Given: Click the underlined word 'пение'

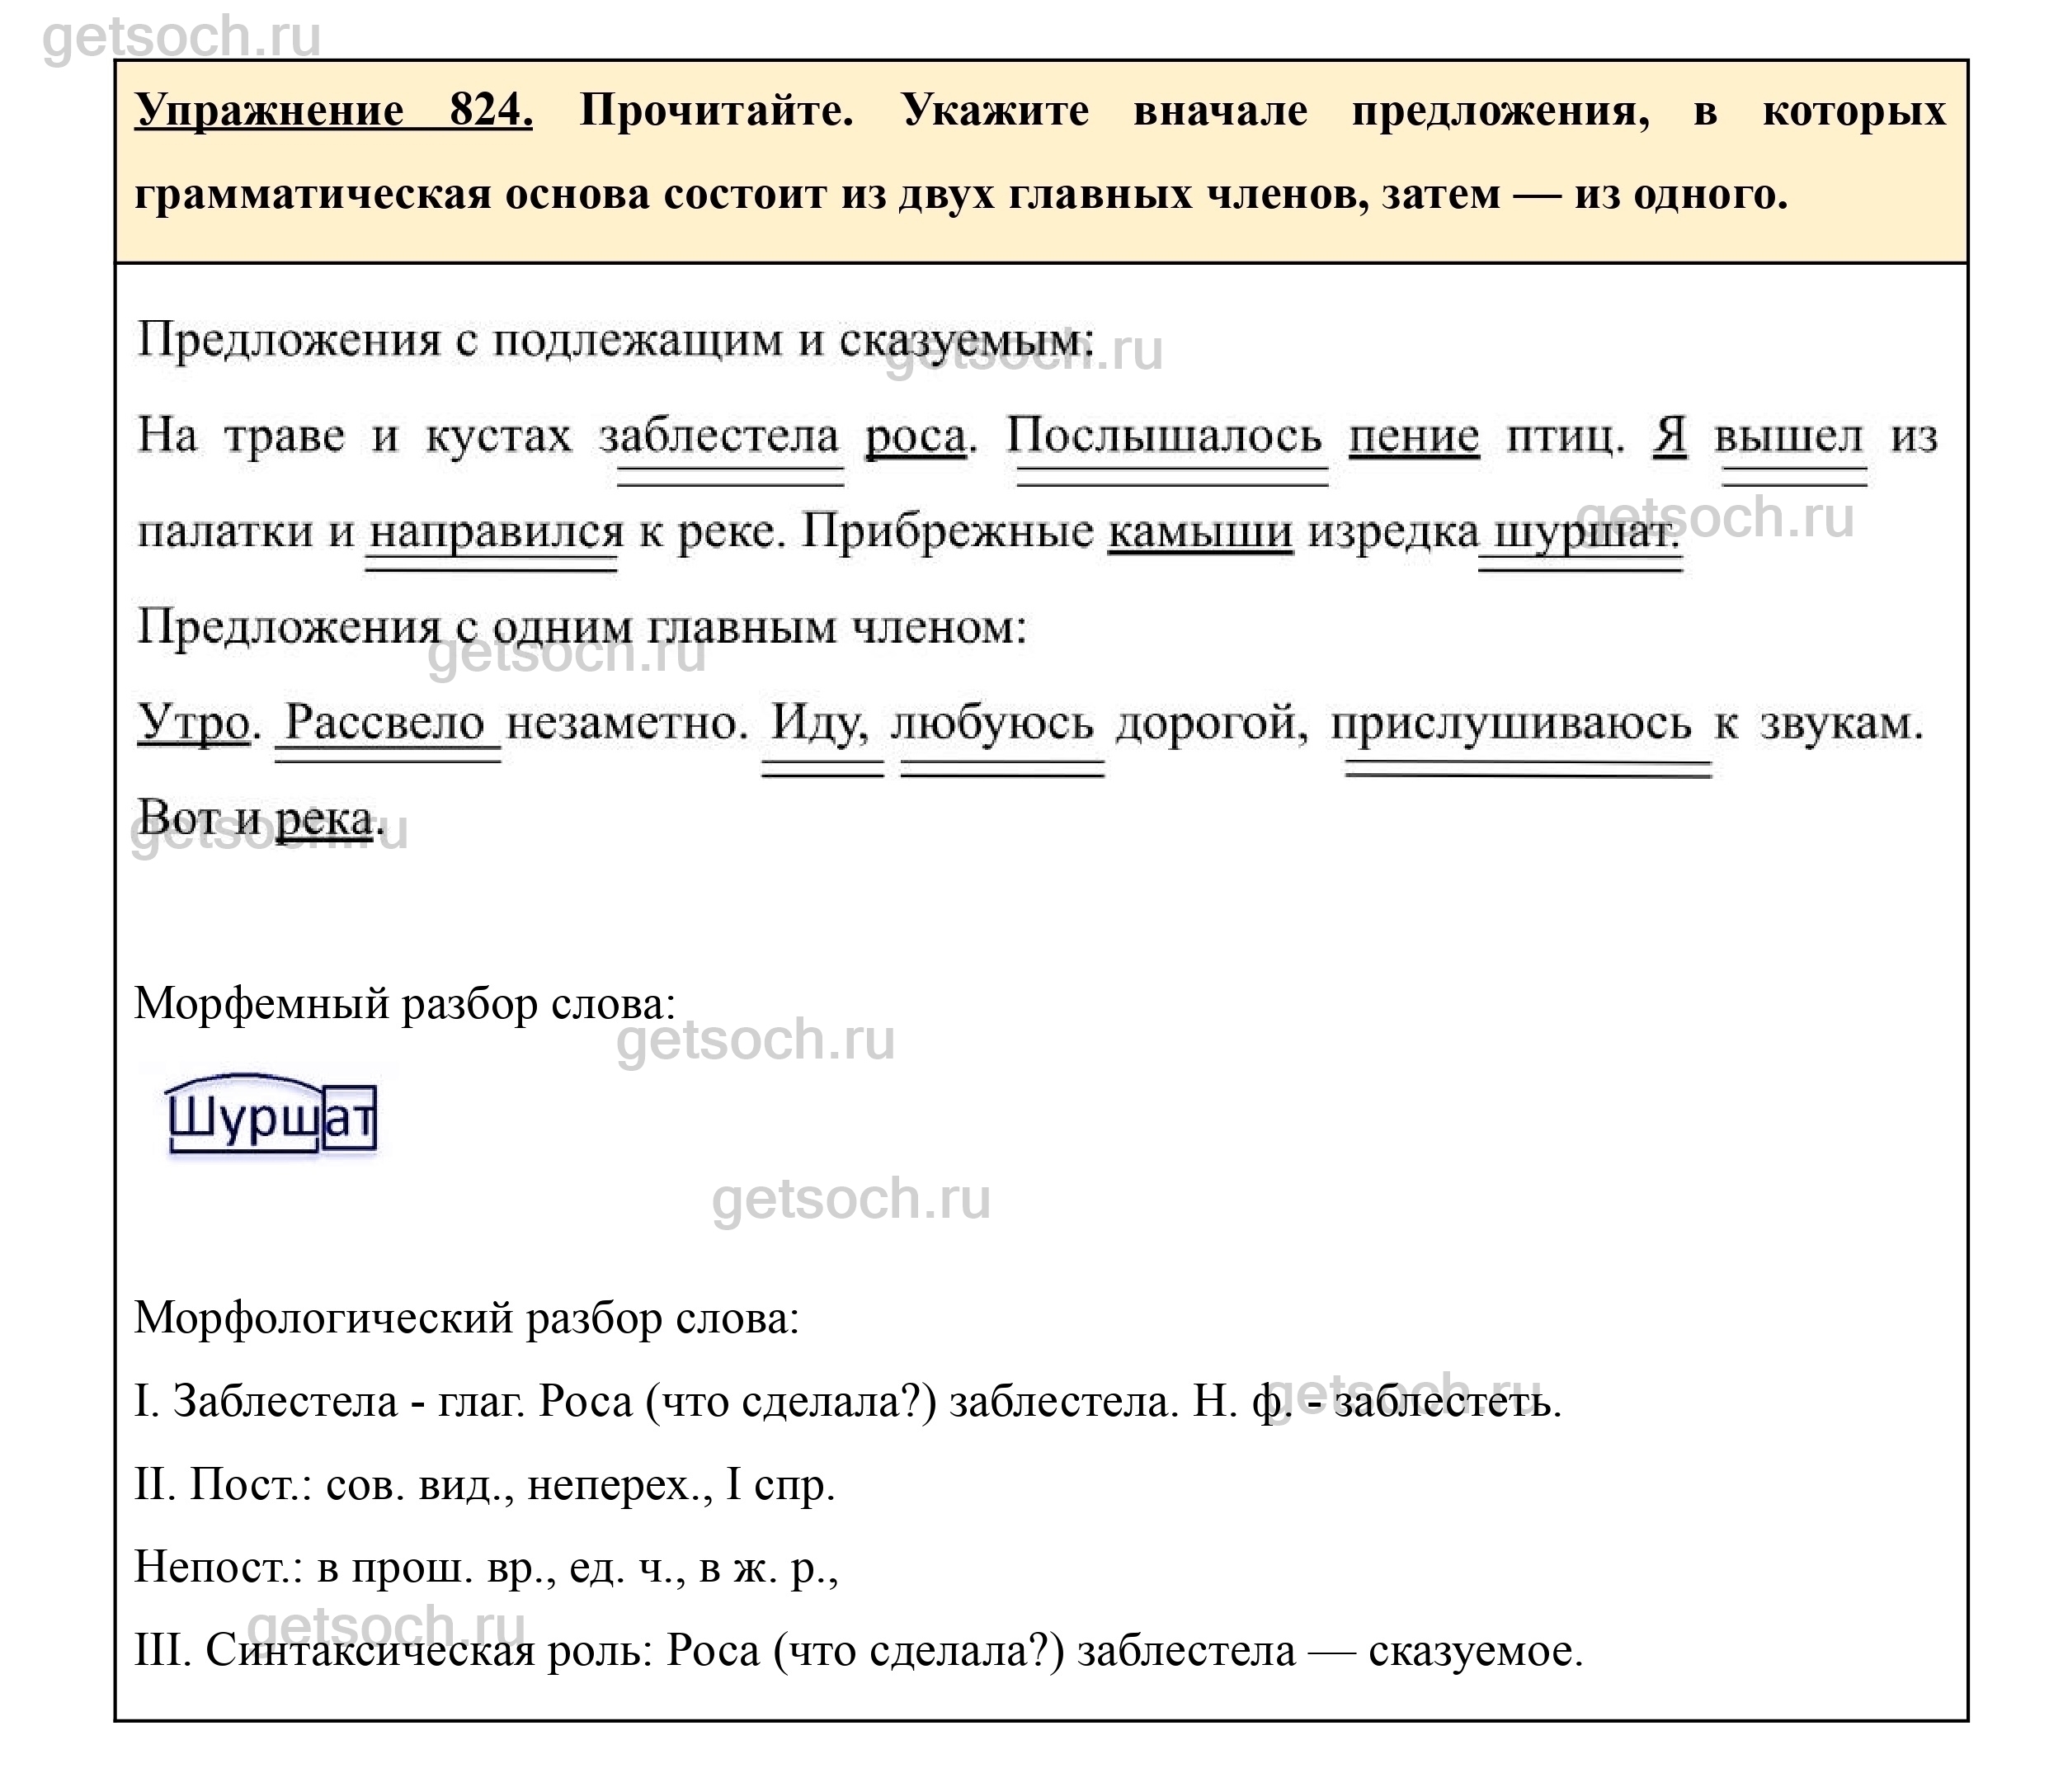Looking at the screenshot, I should click(1413, 437).
